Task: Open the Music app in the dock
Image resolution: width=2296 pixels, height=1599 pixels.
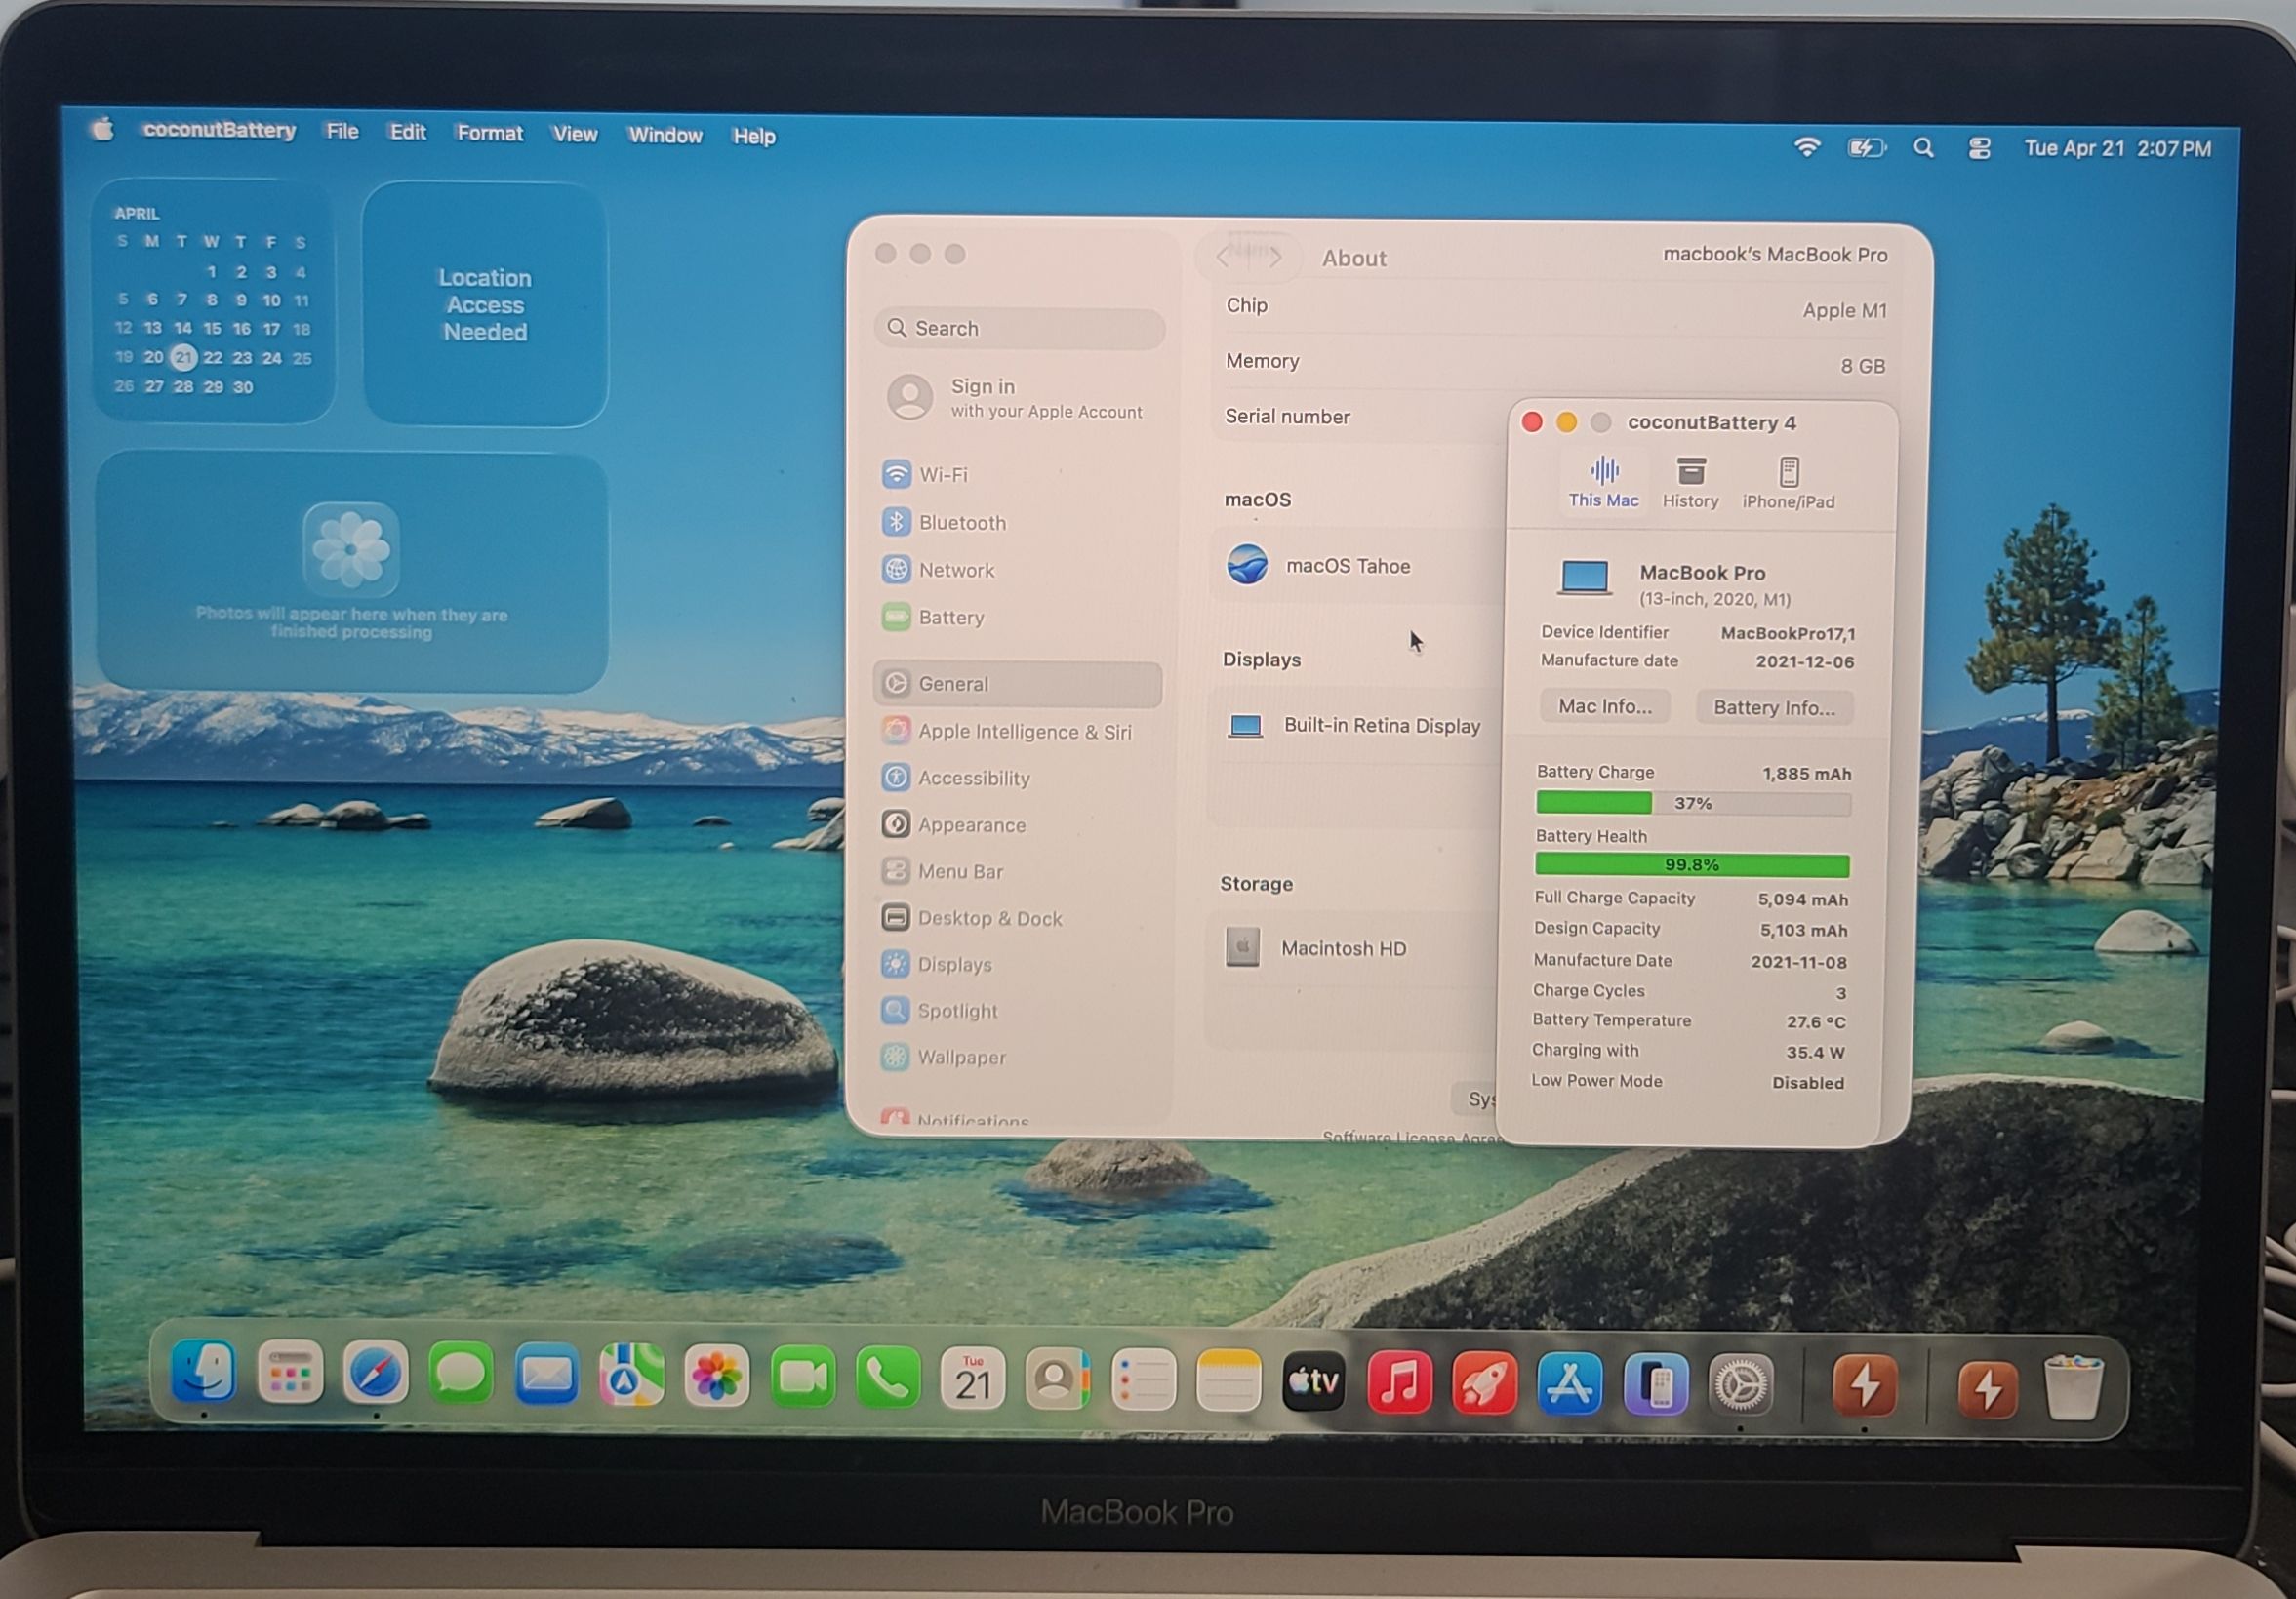Action: tap(1398, 1382)
